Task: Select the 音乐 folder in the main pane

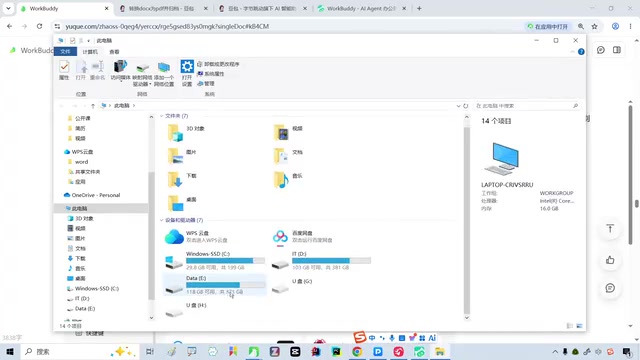Action: click(288, 180)
